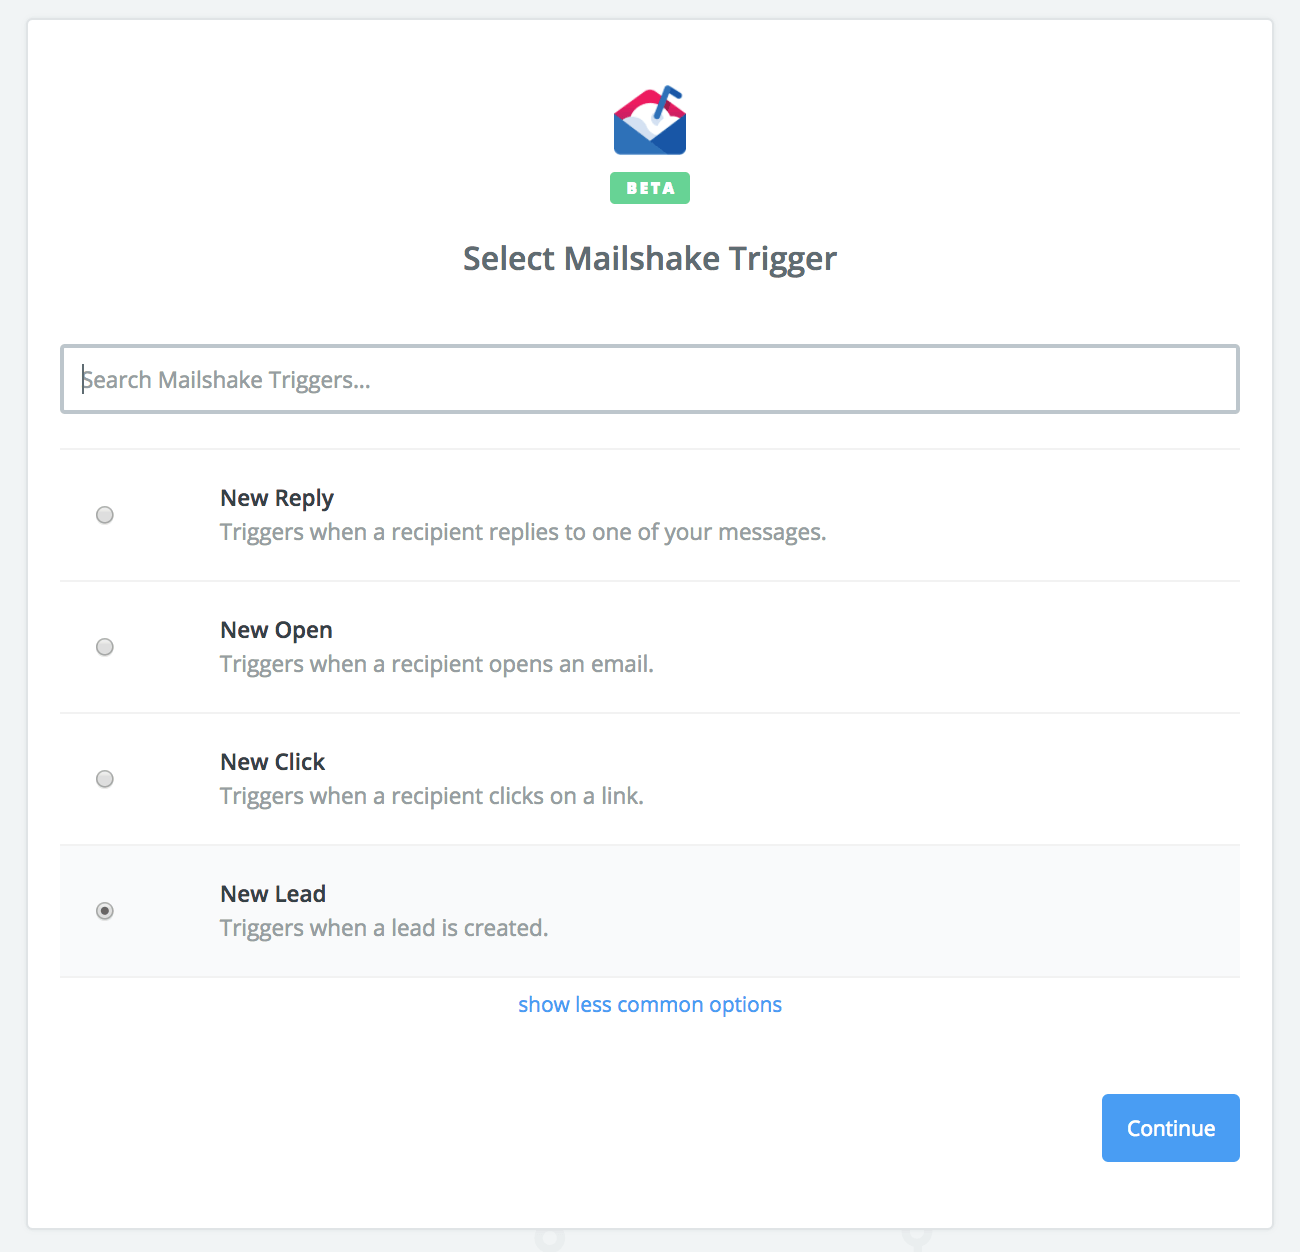This screenshot has height=1252, width=1300.
Task: Choose the New Lead trigger title
Action: (273, 894)
